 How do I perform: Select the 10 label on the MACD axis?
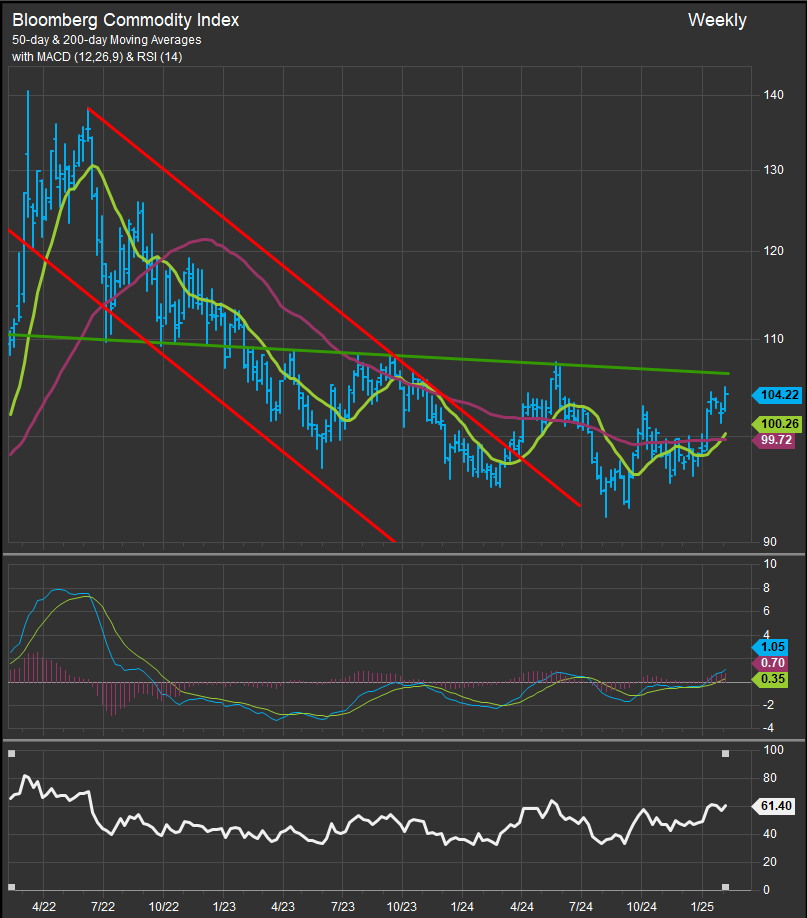point(770,564)
